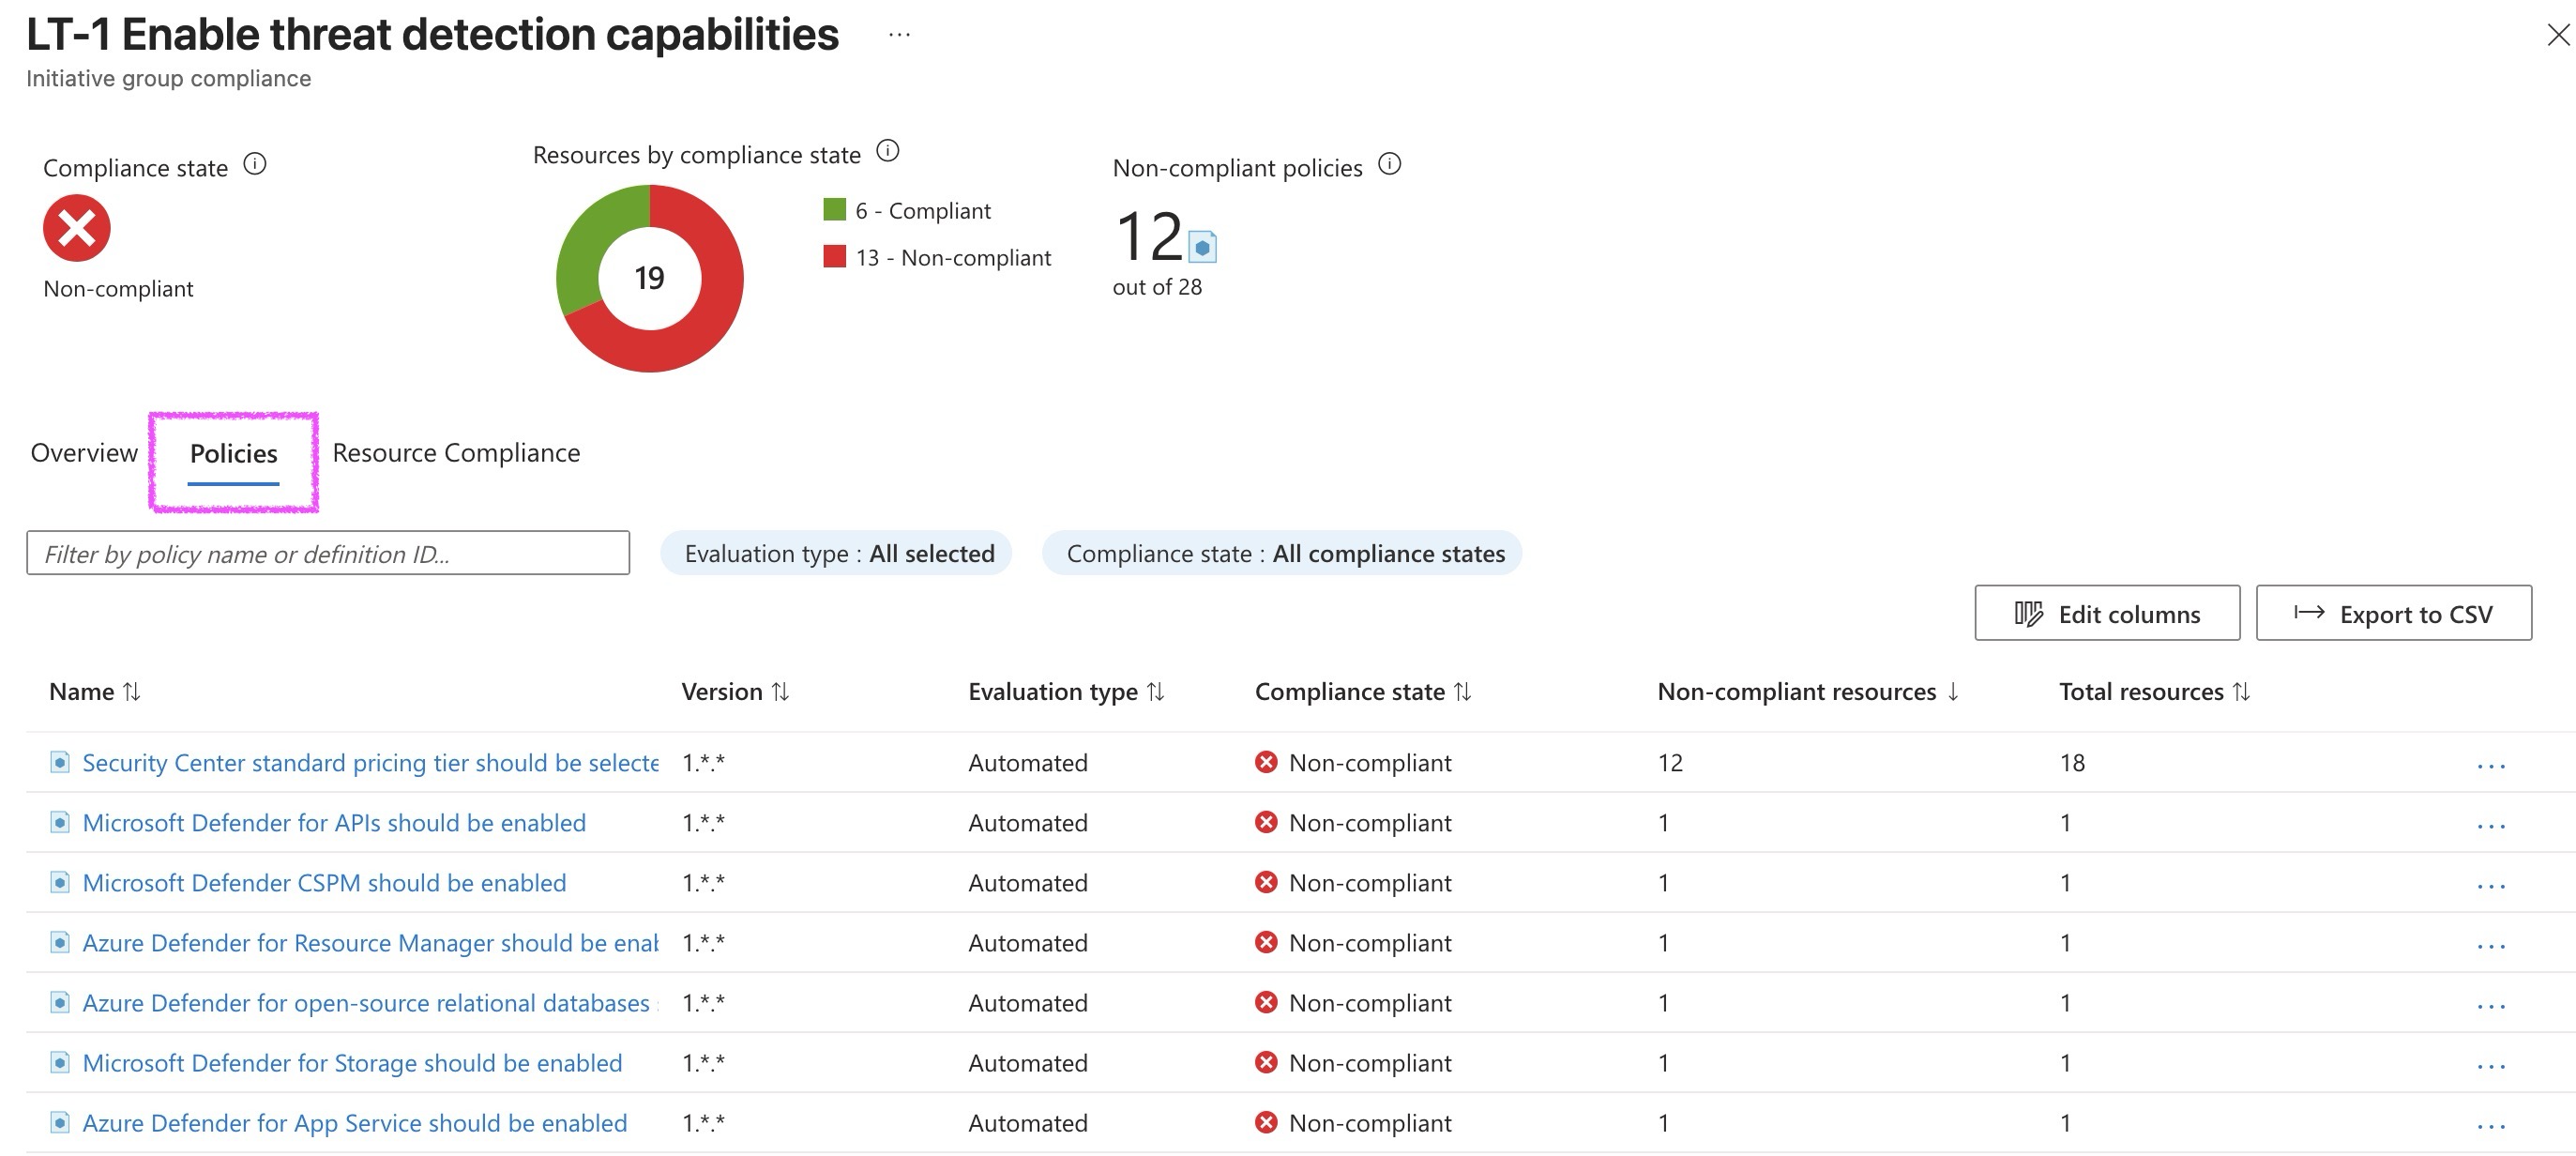This screenshot has width=2576, height=1156.
Task: Click the error icon in Defender CSPM row
Action: (1266, 882)
